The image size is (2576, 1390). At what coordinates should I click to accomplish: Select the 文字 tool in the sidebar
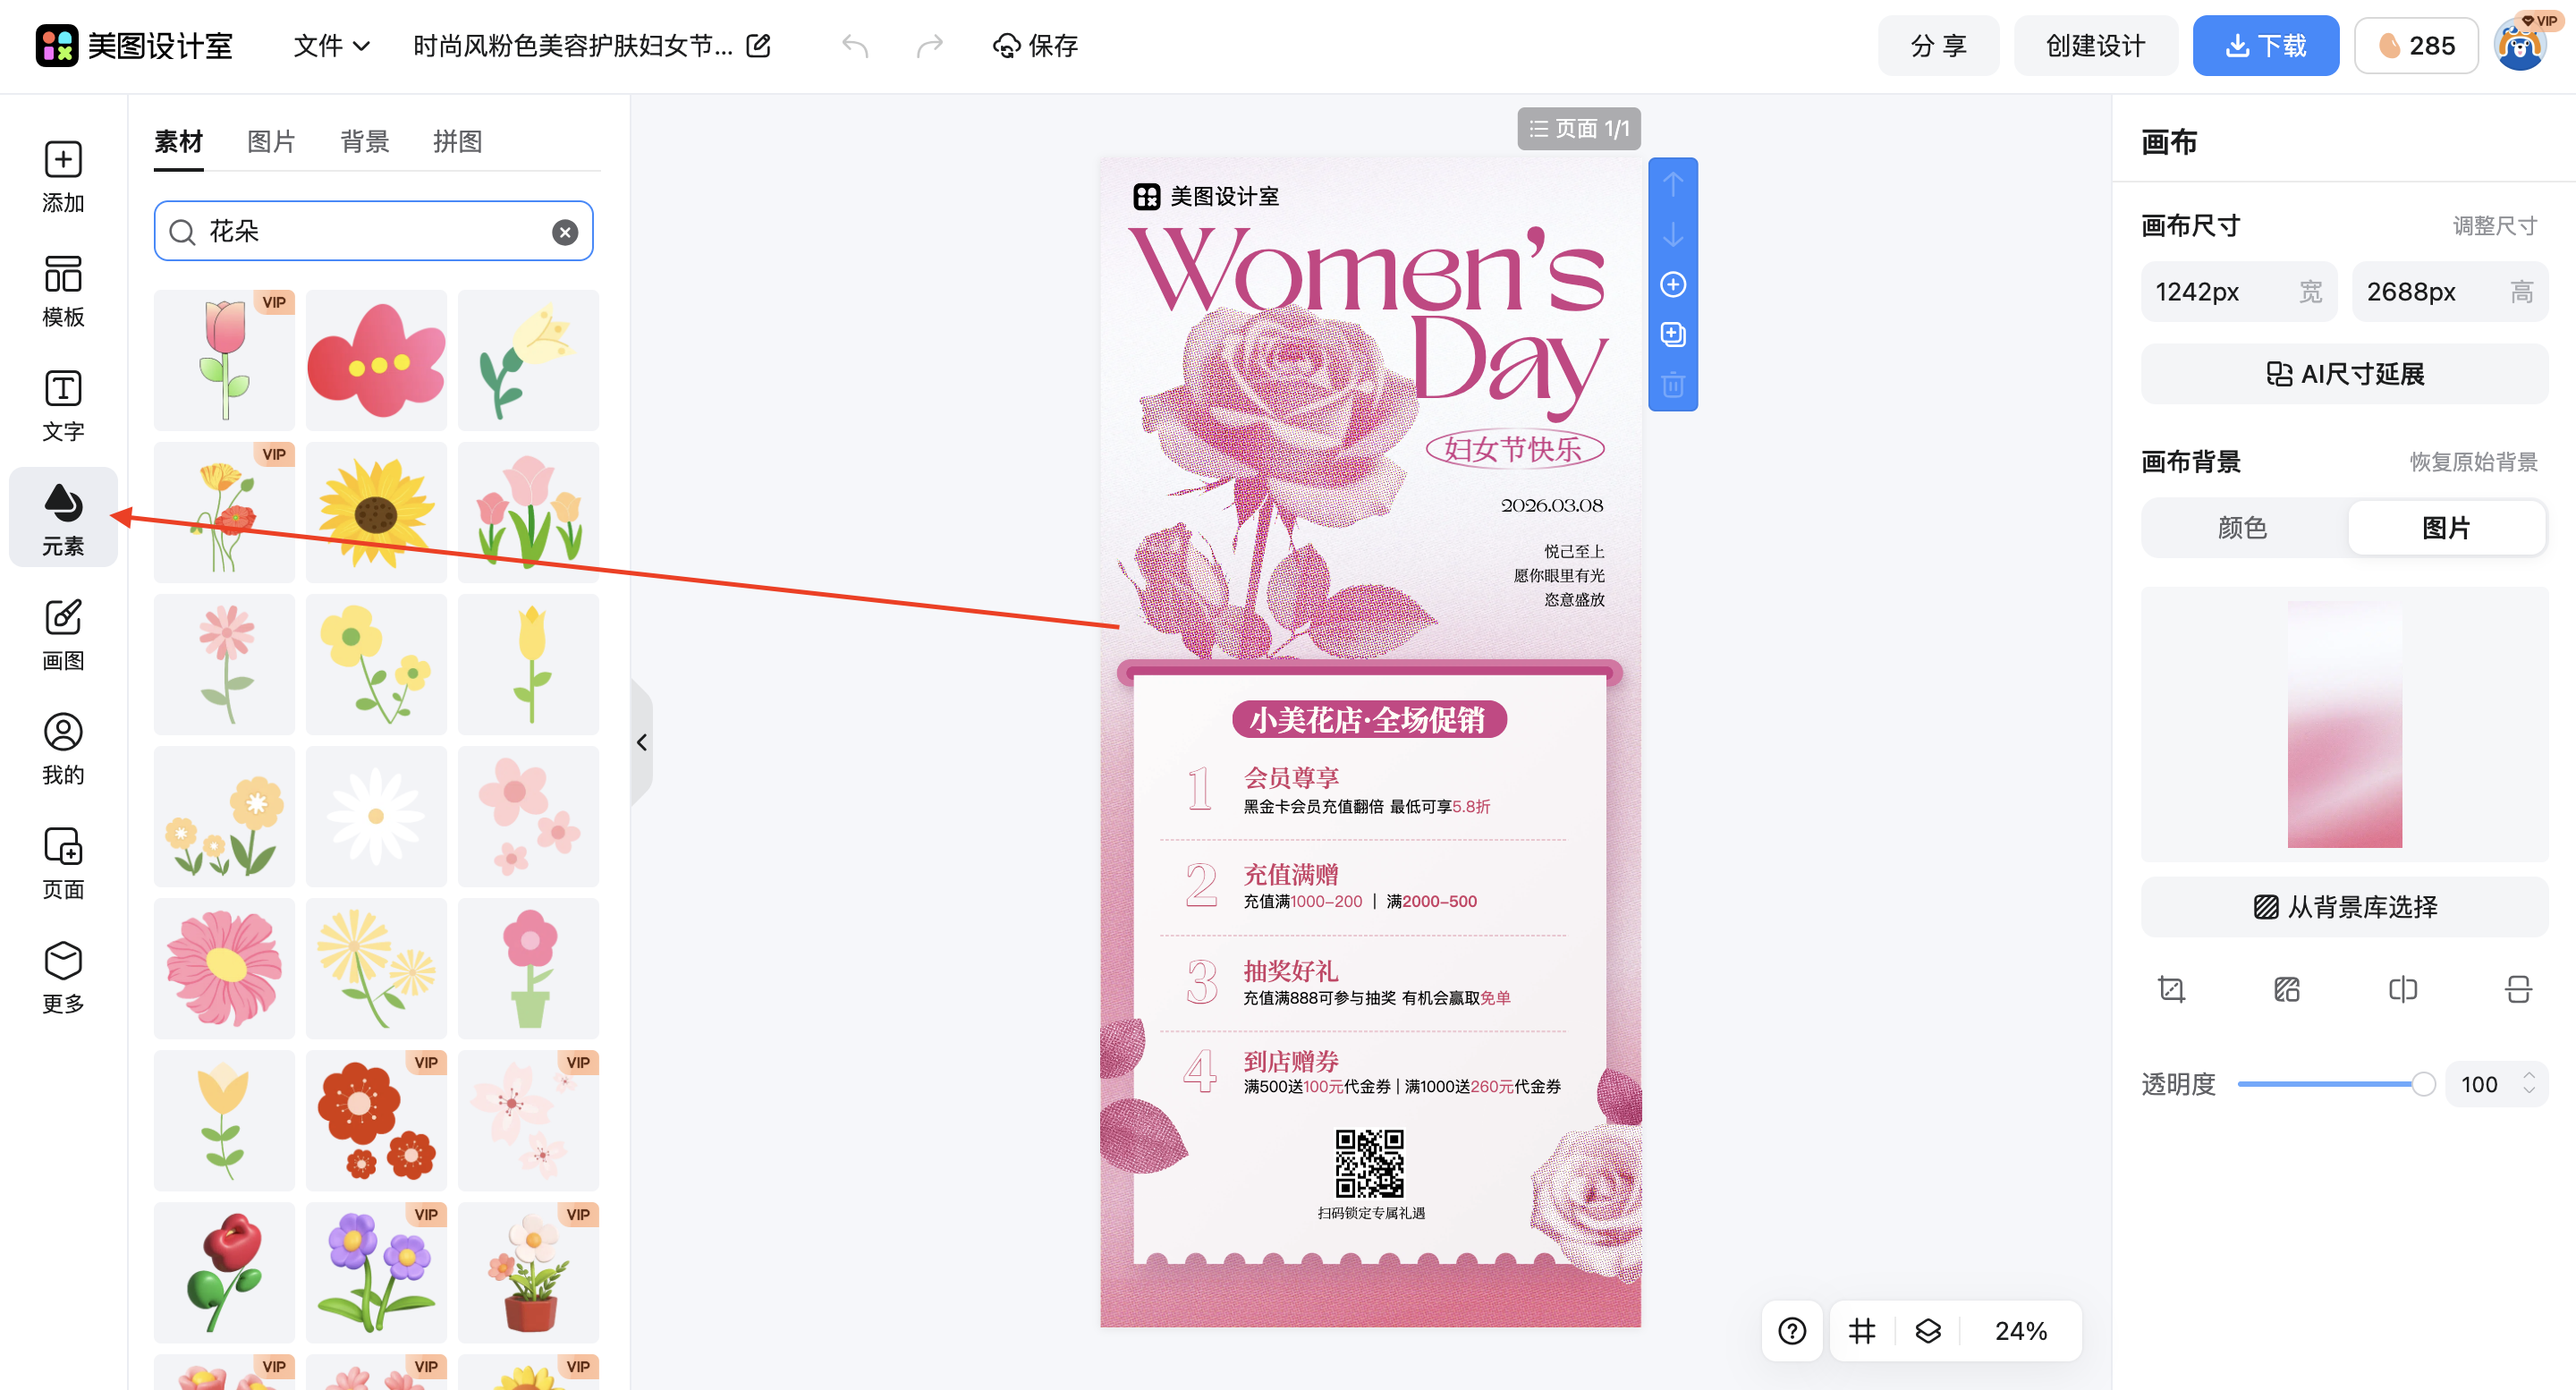point(63,404)
